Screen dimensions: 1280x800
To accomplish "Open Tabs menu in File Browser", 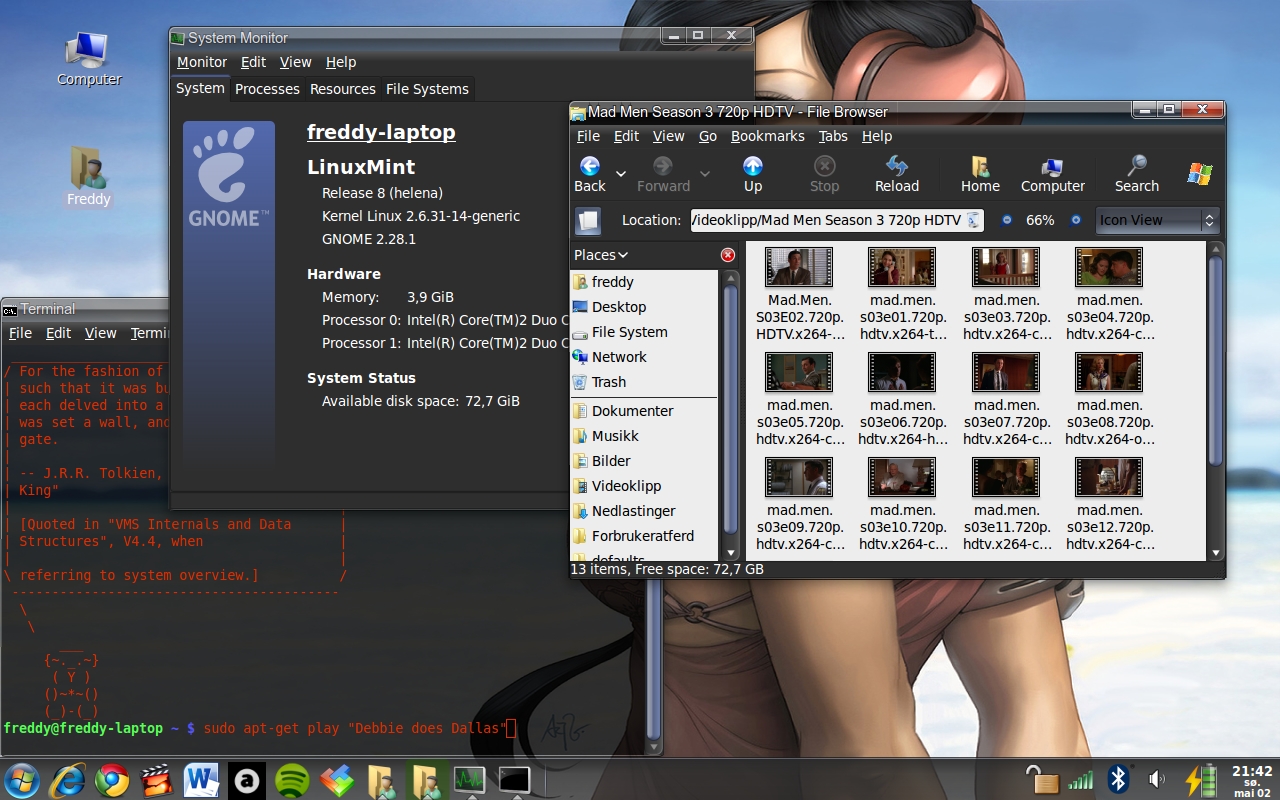I will click(x=832, y=136).
